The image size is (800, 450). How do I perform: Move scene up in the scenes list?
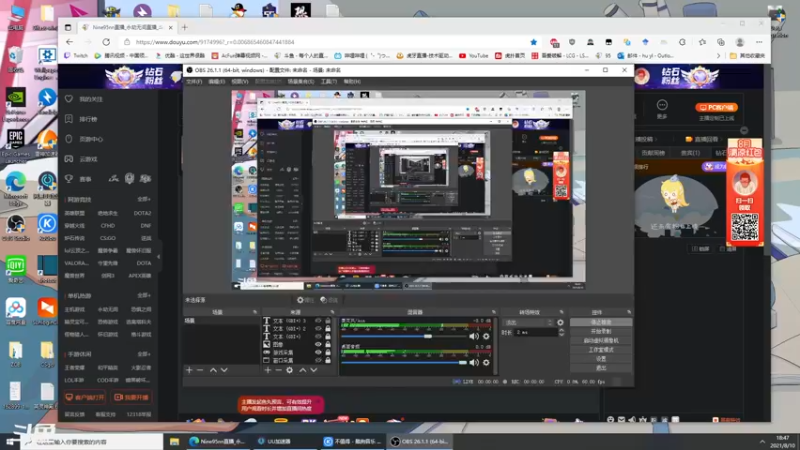[x=213, y=370]
